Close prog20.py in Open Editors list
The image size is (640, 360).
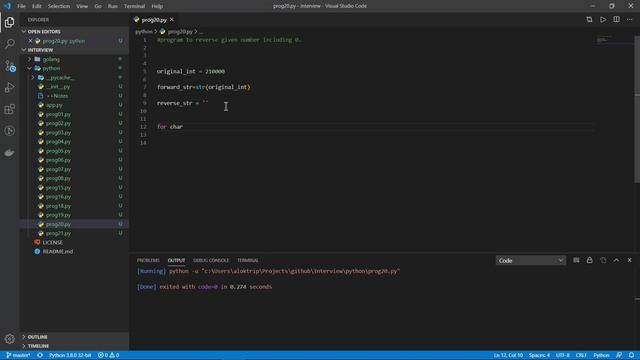click(31, 41)
